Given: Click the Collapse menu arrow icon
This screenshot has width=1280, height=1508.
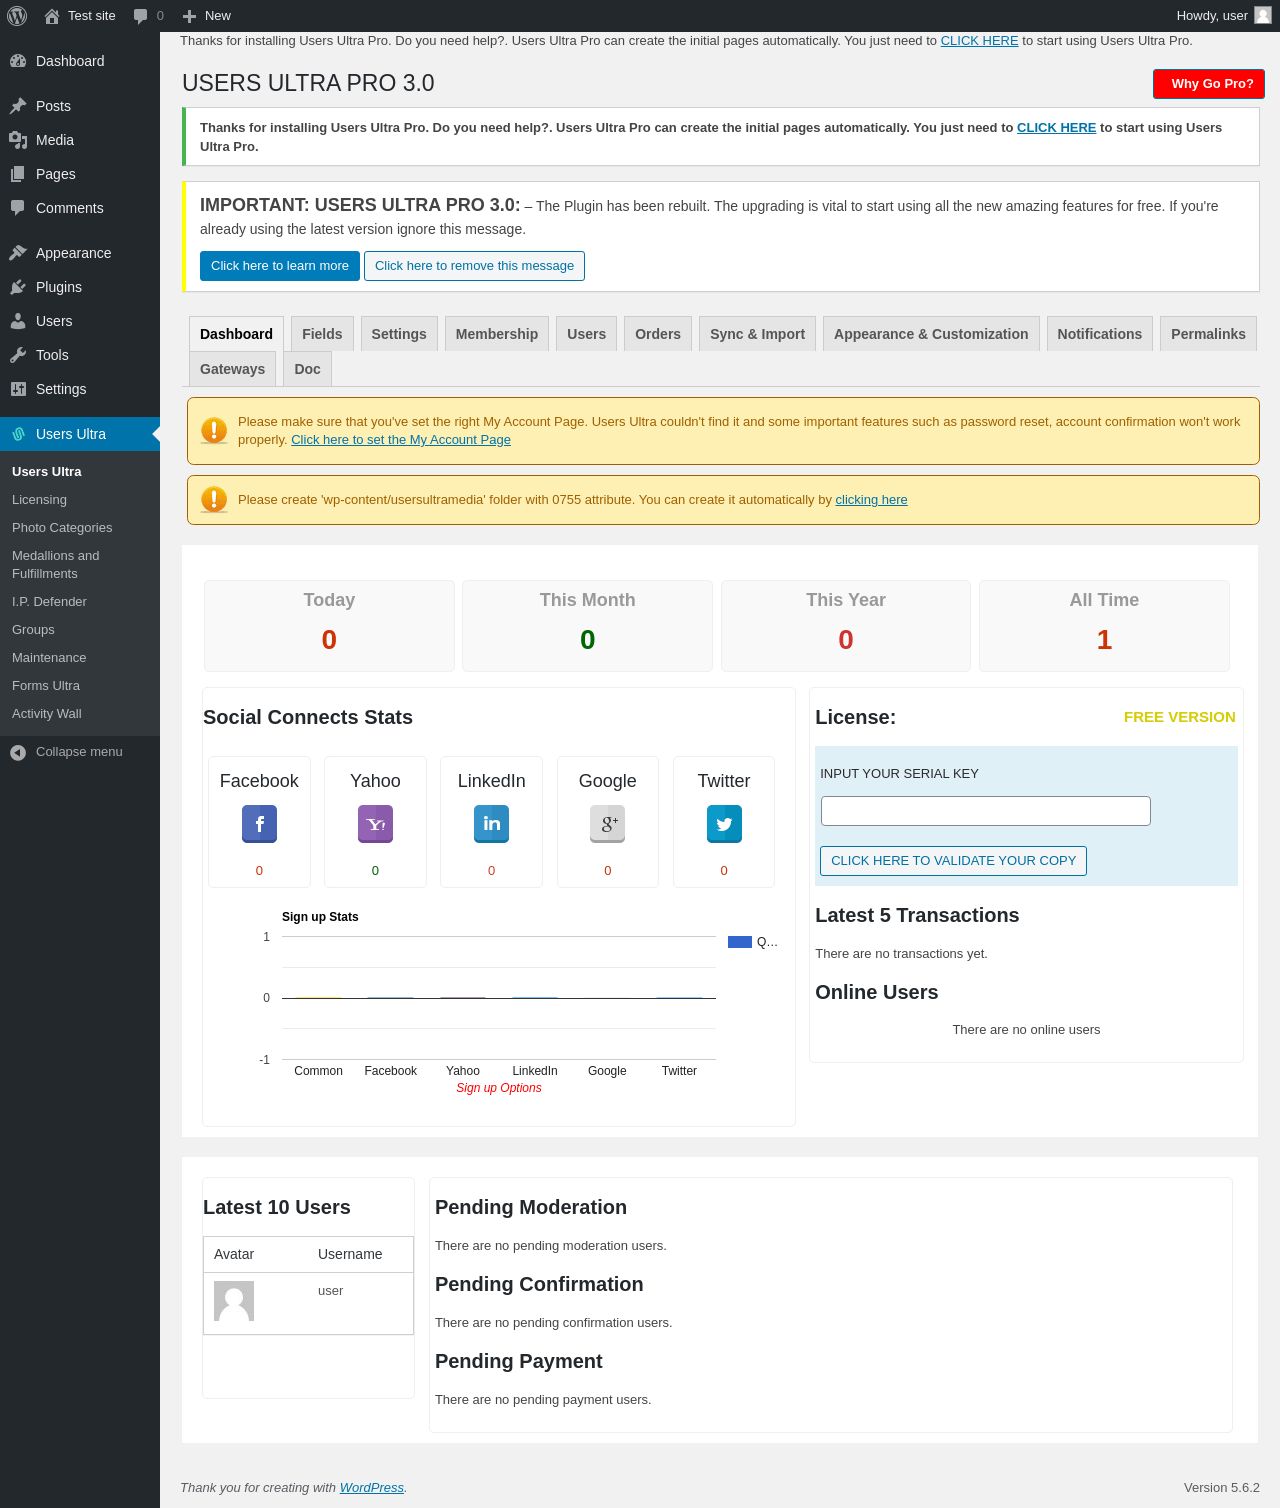Looking at the screenshot, I should 18,752.
